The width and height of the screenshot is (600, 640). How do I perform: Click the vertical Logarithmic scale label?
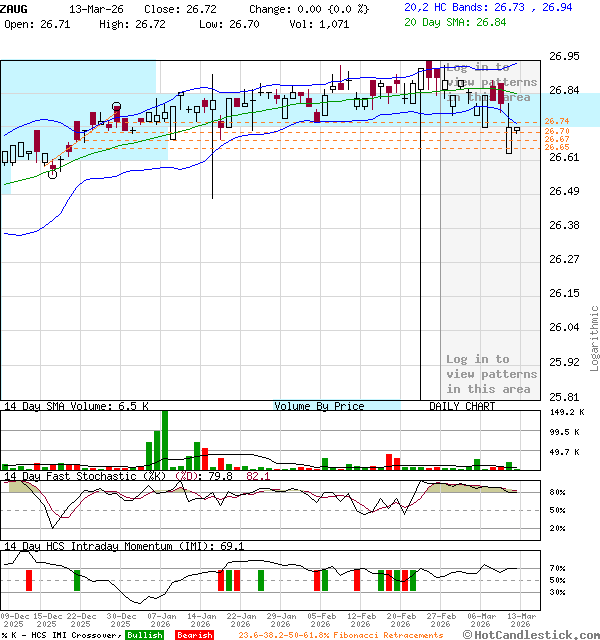pos(594,338)
